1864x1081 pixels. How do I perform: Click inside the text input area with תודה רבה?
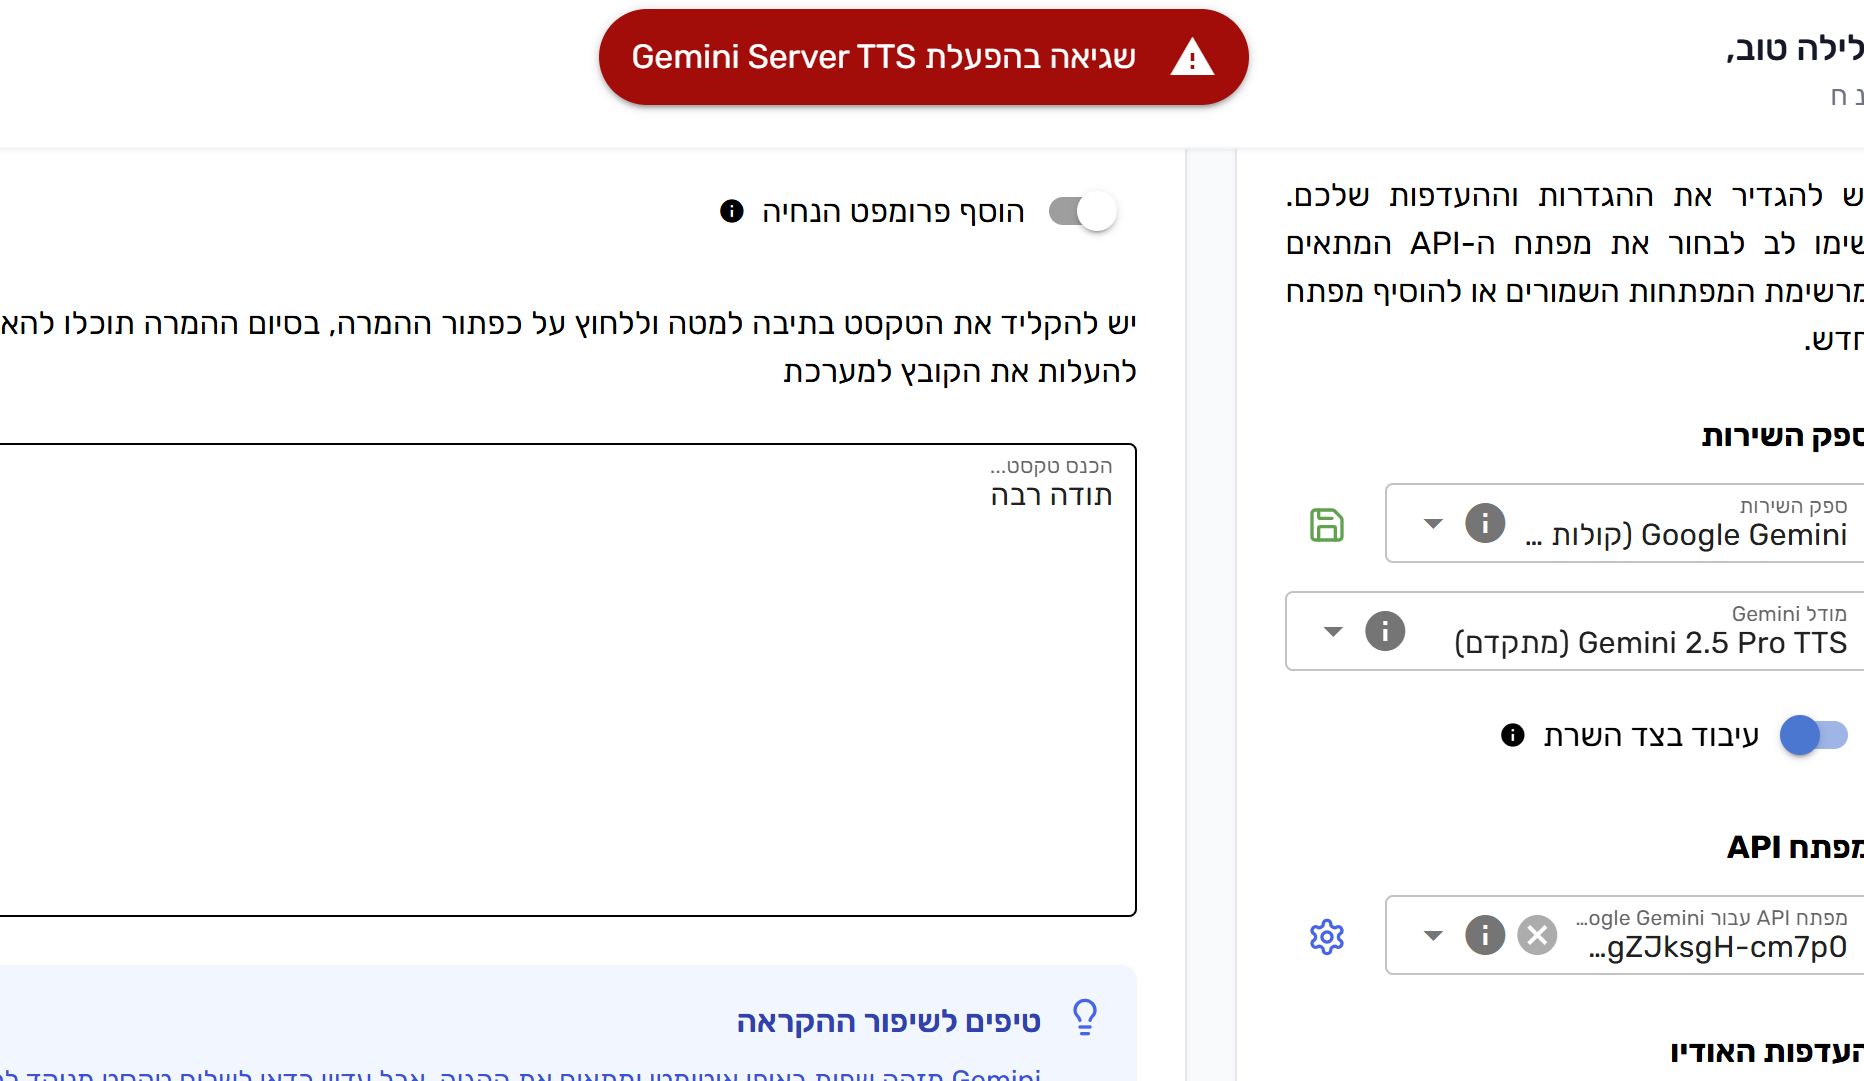[x=566, y=680]
